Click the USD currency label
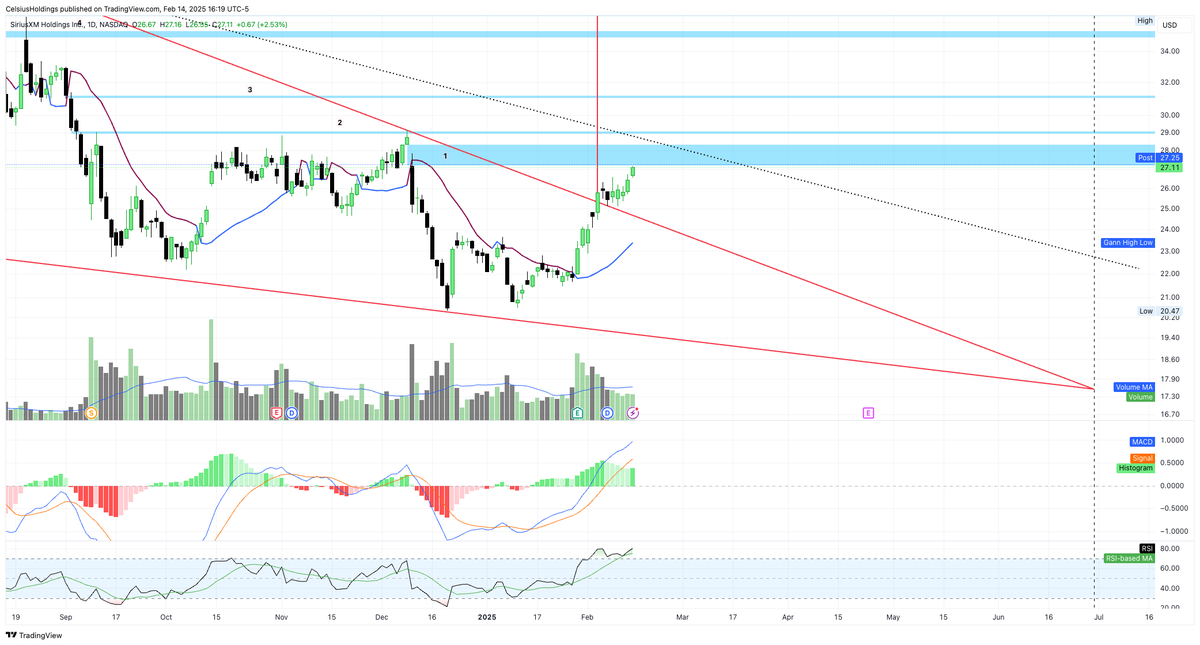 (1170, 25)
